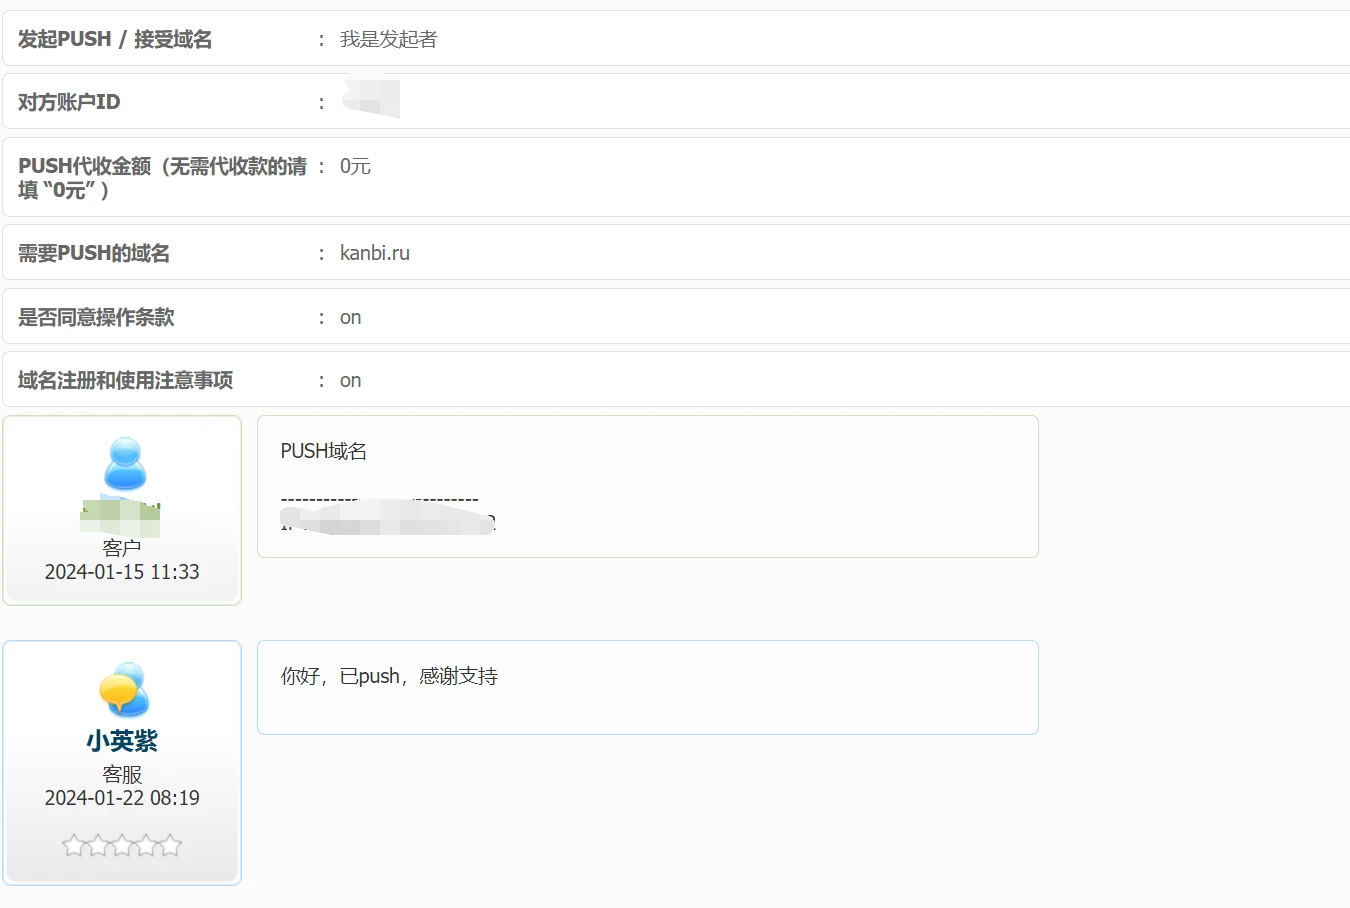1350x908 pixels.
Task: Click the blue customer avatar icon
Action: [125, 463]
